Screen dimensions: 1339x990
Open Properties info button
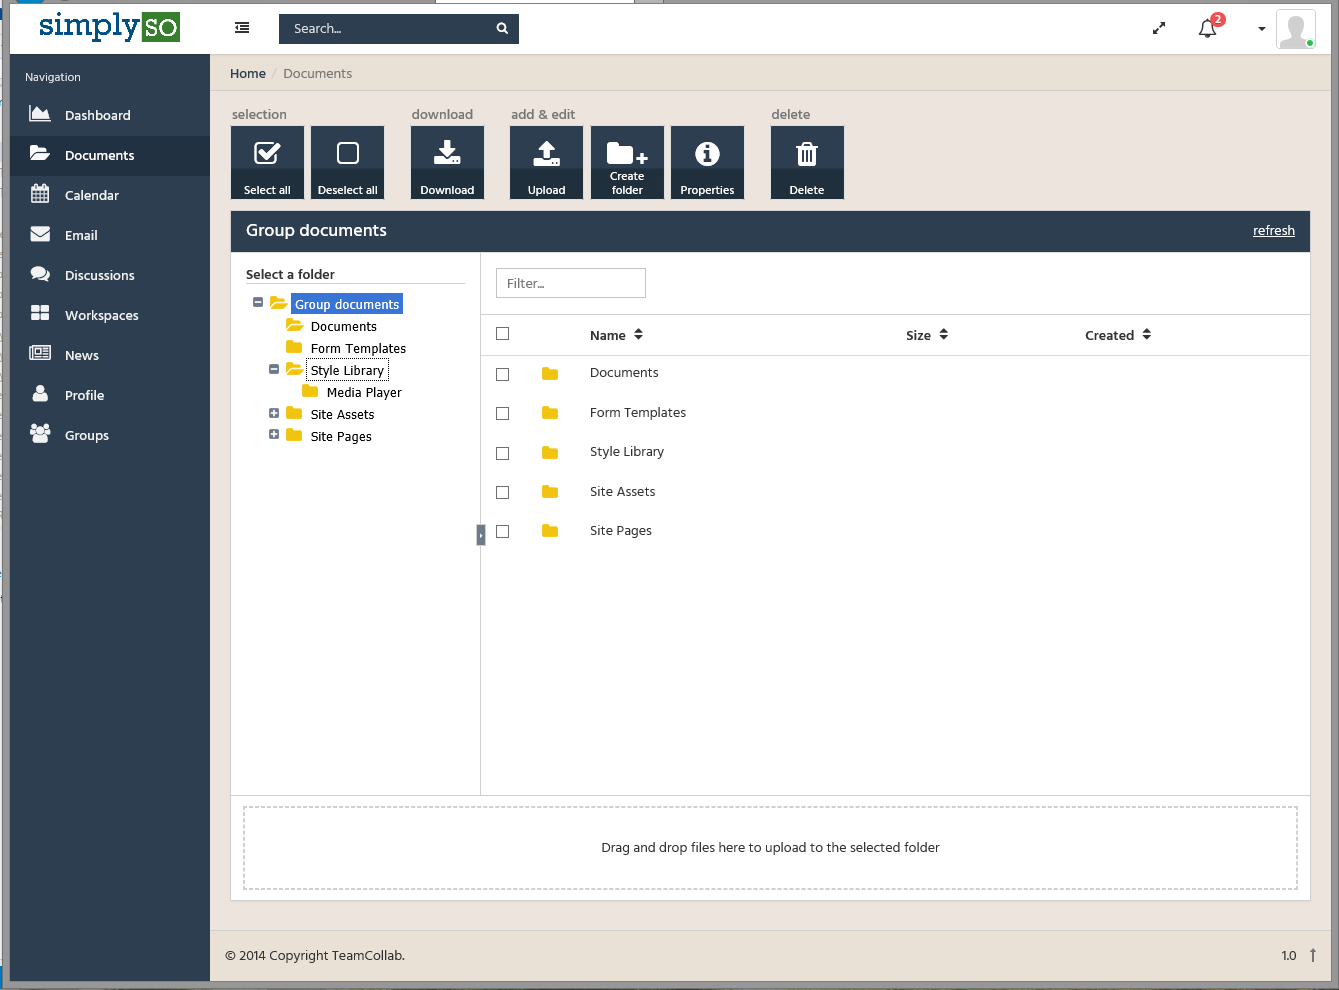707,162
